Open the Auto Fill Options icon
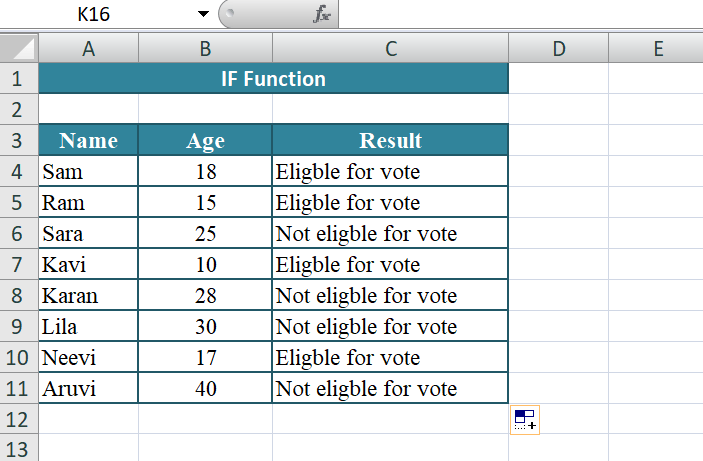The width and height of the screenshot is (703, 461). click(525, 420)
